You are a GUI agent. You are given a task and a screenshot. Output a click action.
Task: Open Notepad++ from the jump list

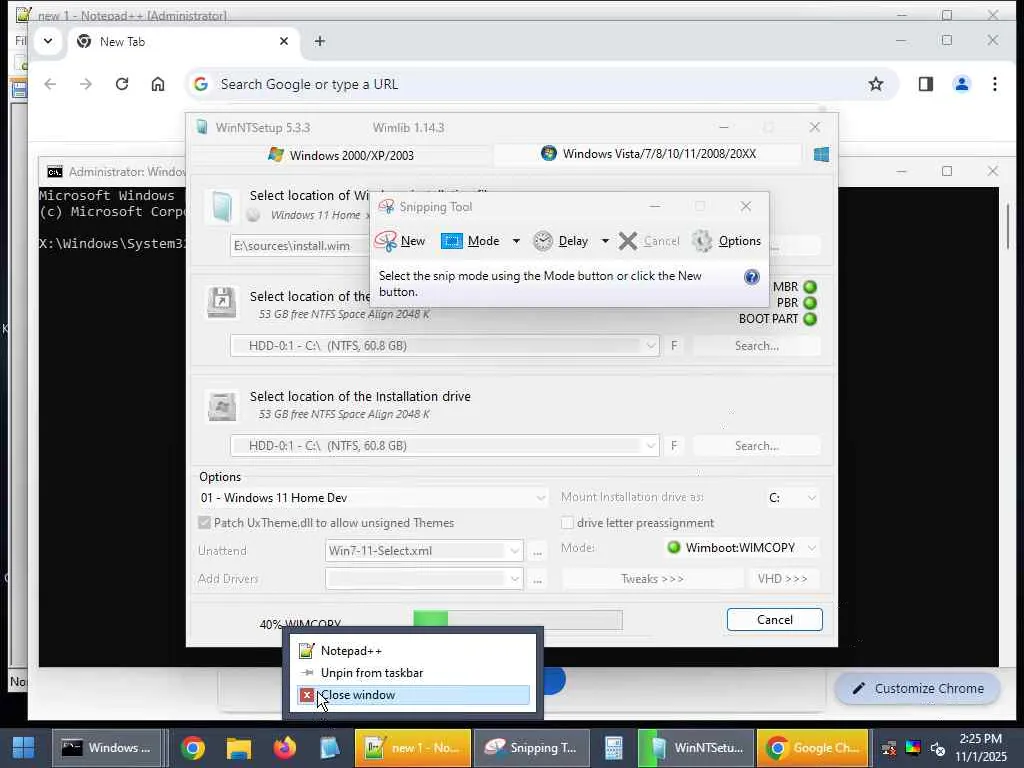413,650
